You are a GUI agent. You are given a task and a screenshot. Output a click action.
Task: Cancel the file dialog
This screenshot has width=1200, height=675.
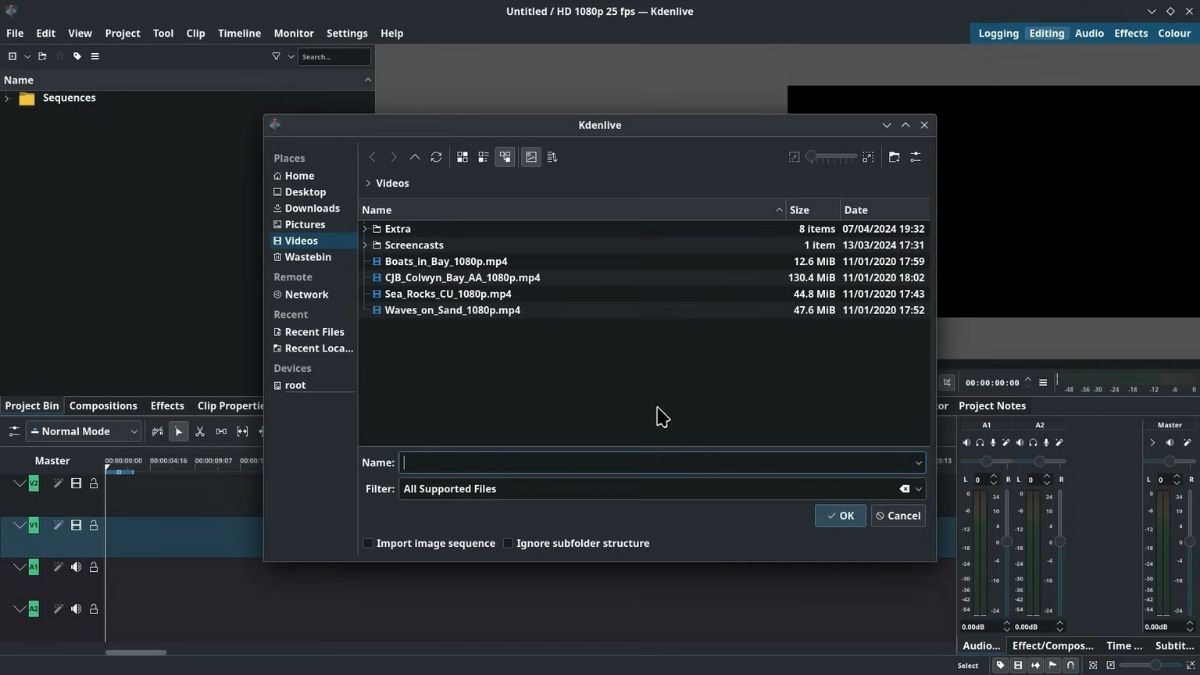click(x=897, y=516)
